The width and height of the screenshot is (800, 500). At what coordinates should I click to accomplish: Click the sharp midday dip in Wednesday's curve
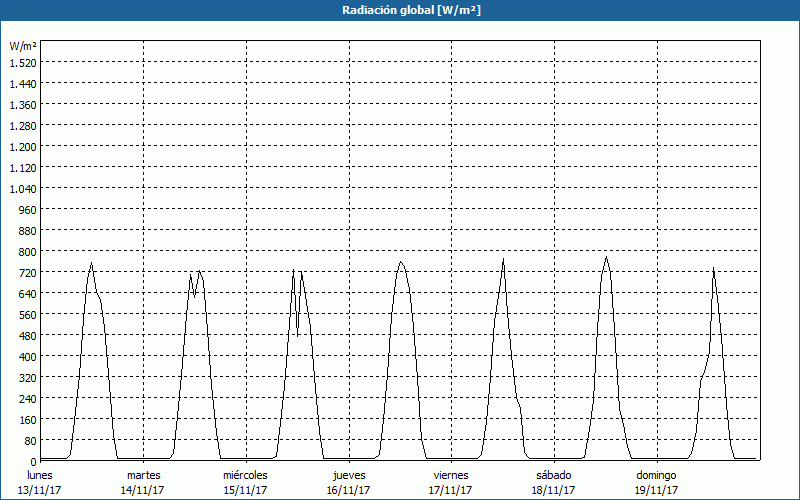coord(297,334)
